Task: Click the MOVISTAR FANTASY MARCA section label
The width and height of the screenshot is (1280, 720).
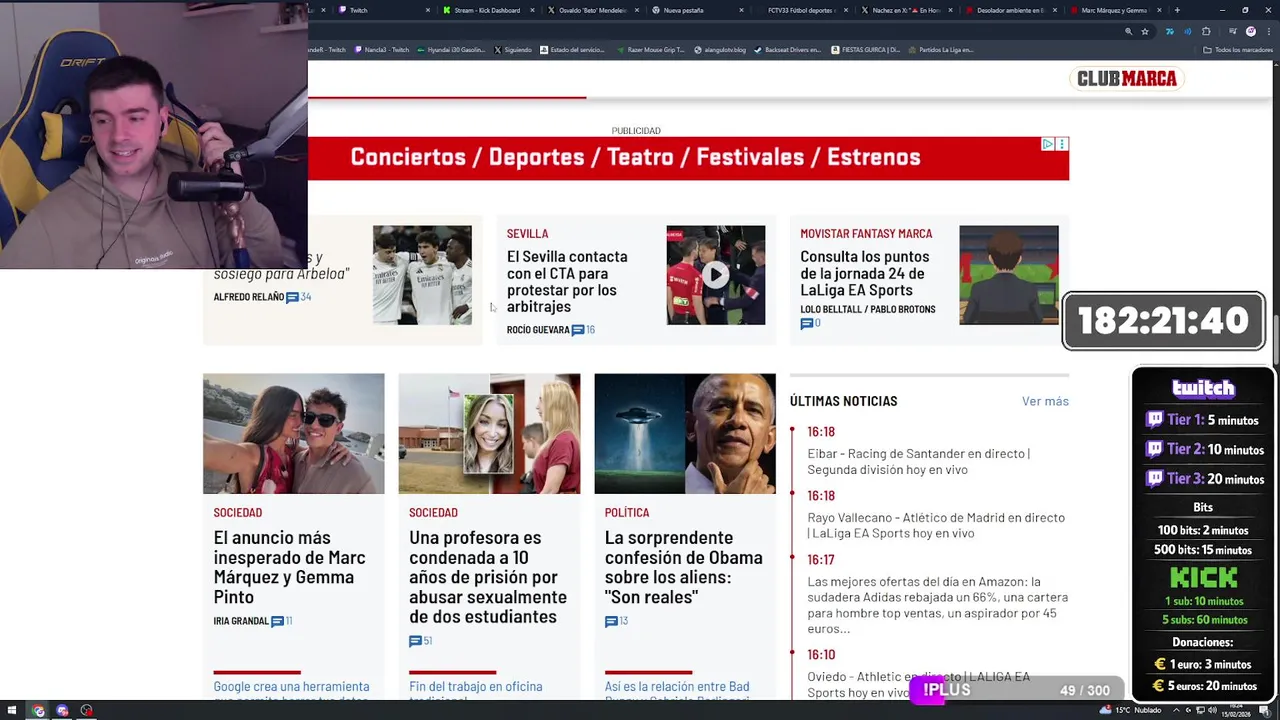Action: coord(866,233)
